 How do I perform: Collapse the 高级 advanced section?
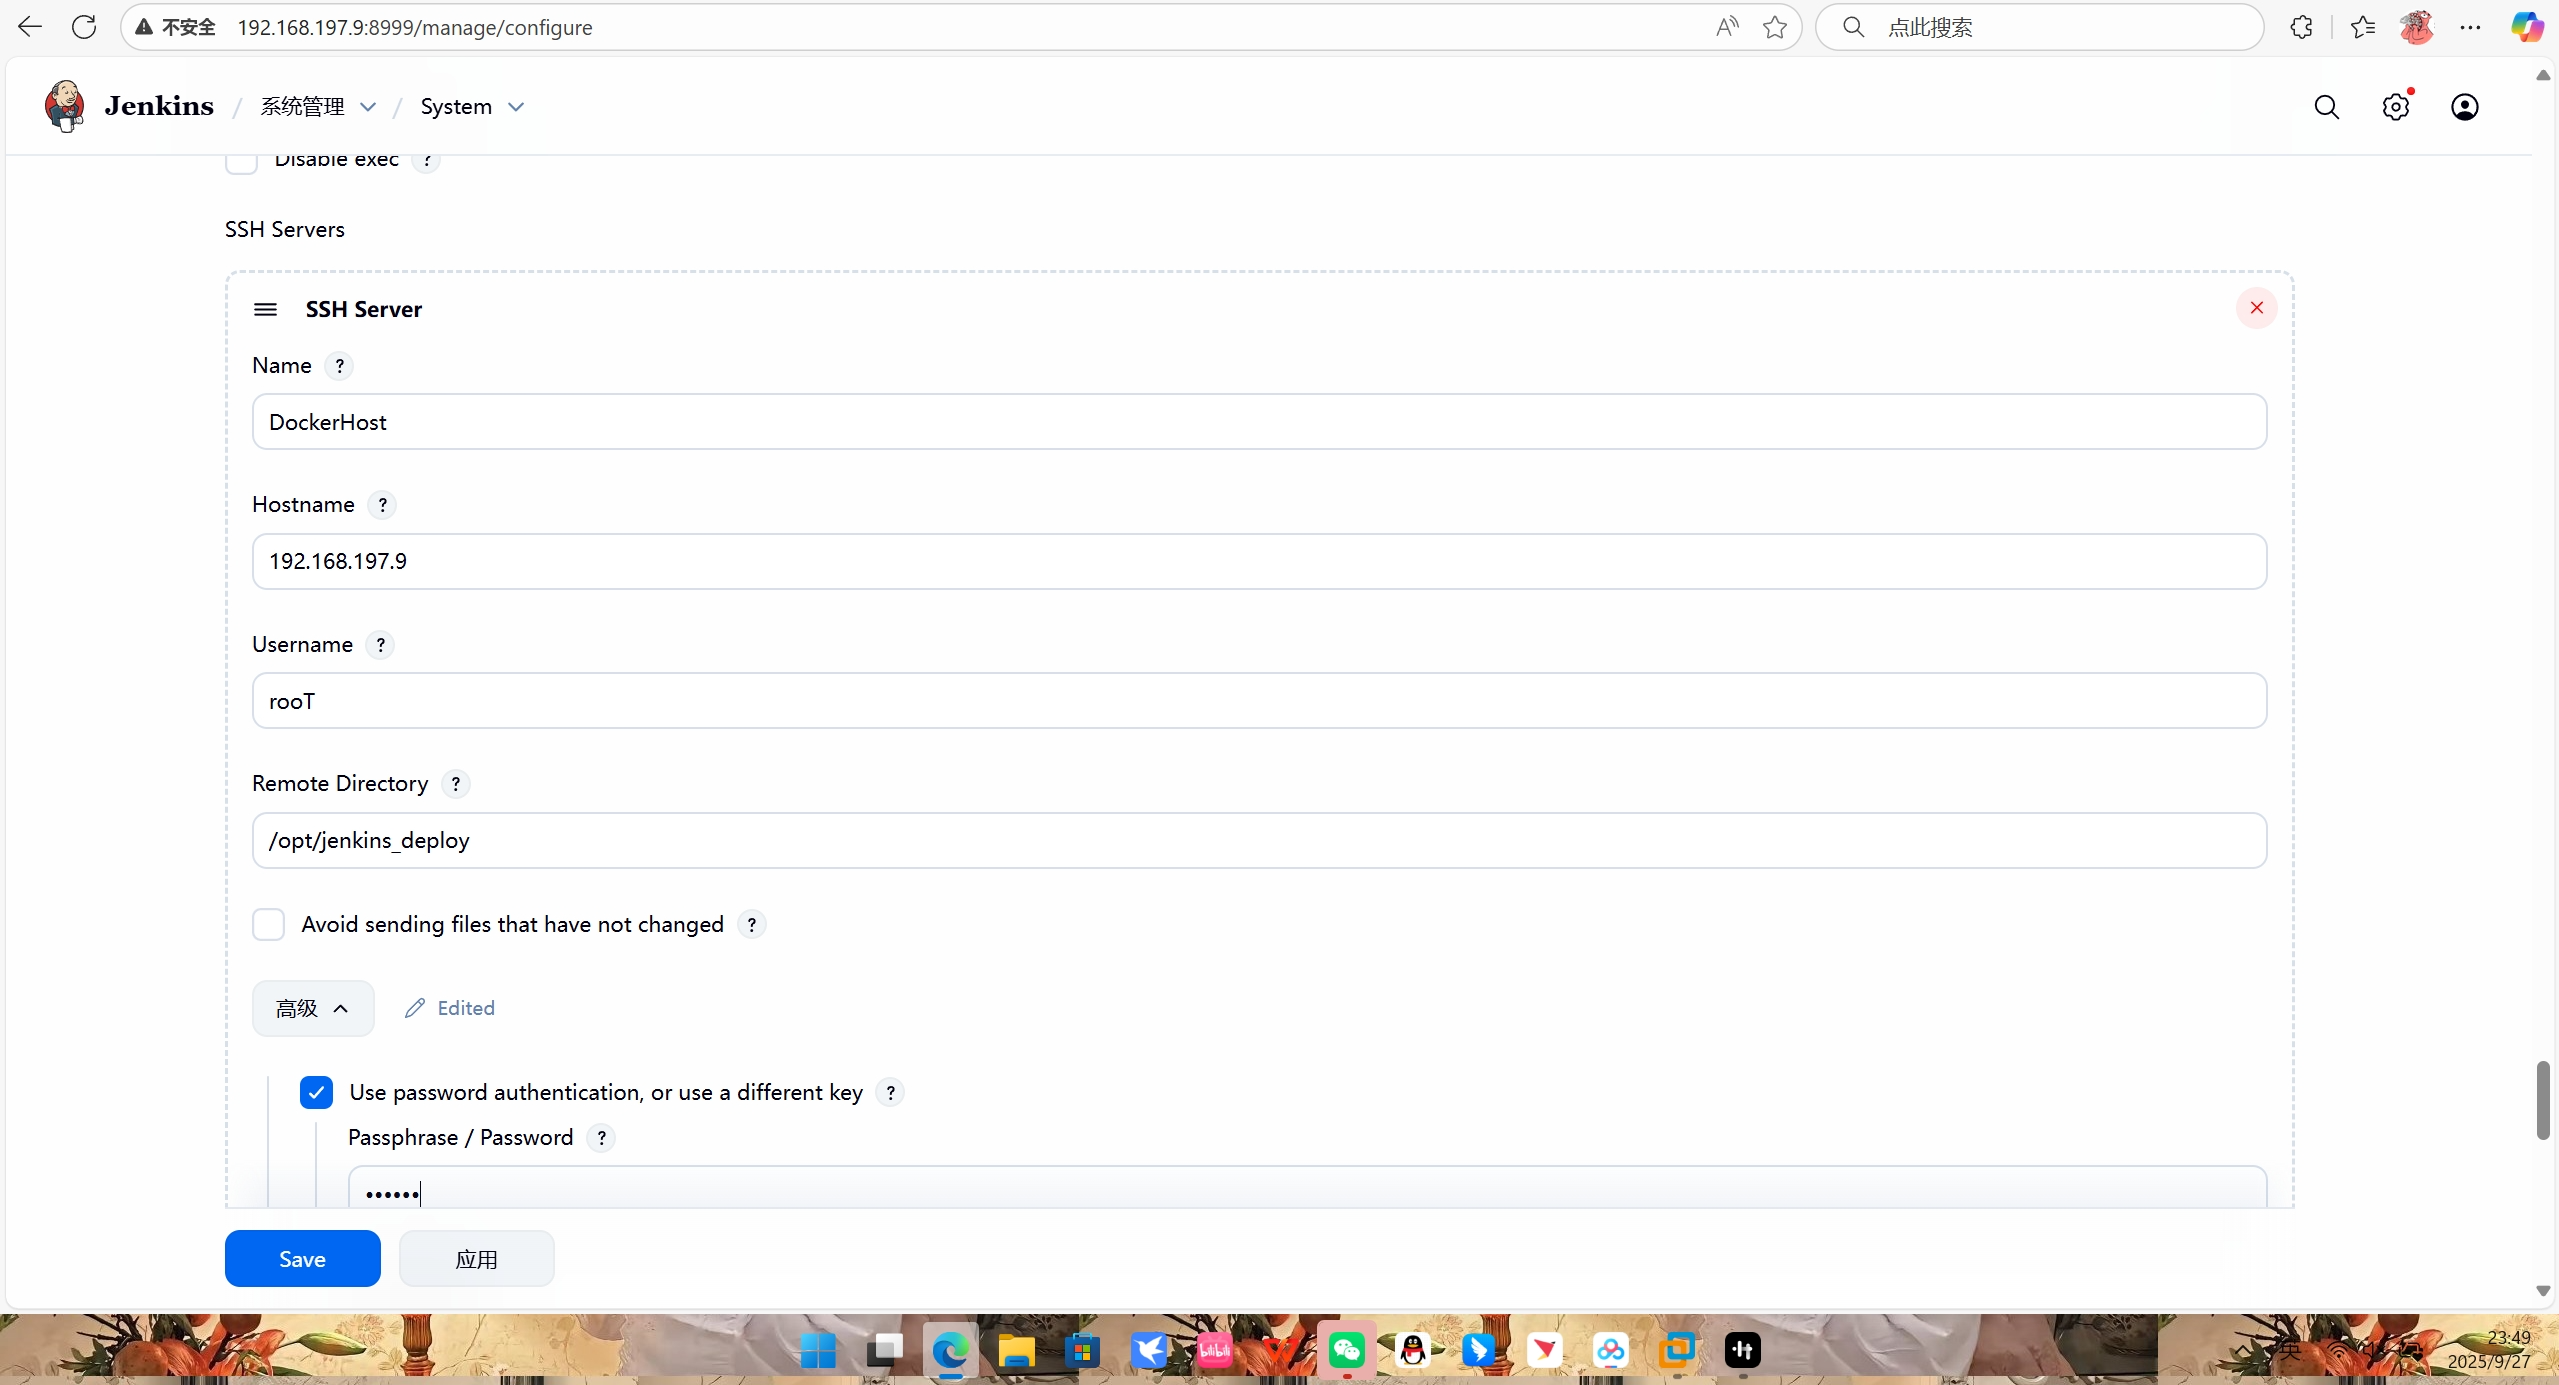313,1008
